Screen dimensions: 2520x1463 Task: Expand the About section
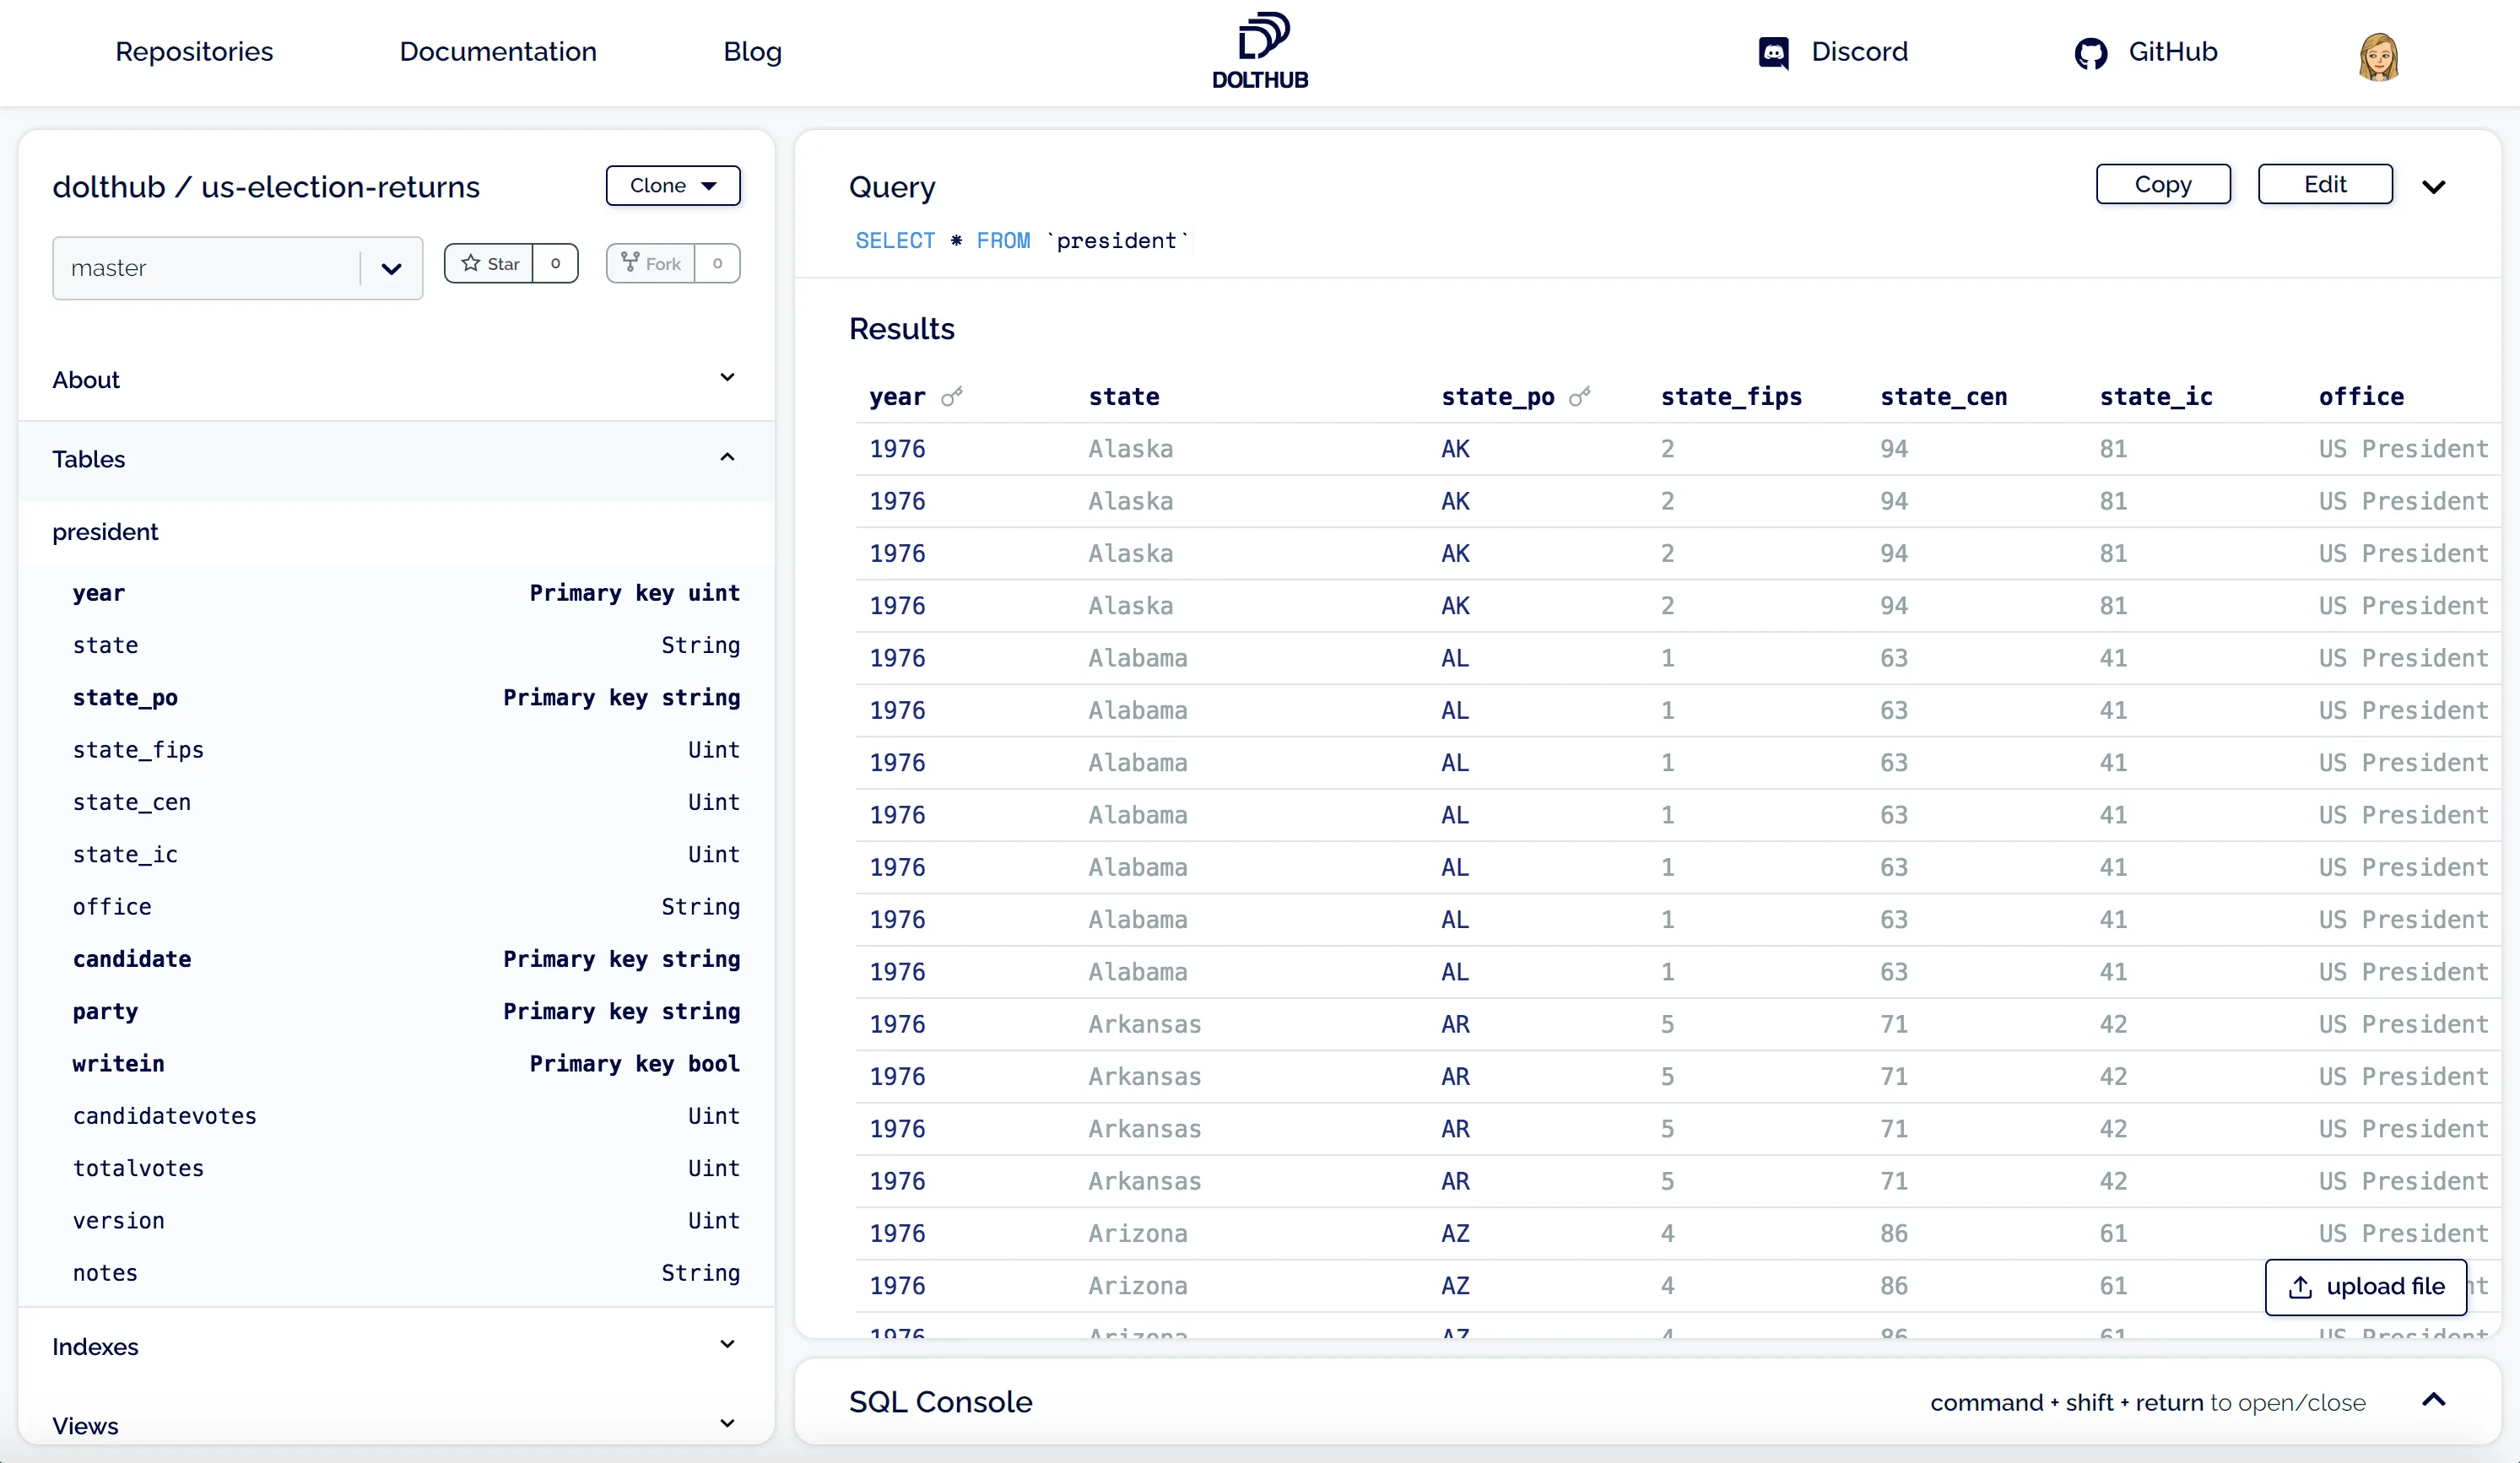[727, 378]
